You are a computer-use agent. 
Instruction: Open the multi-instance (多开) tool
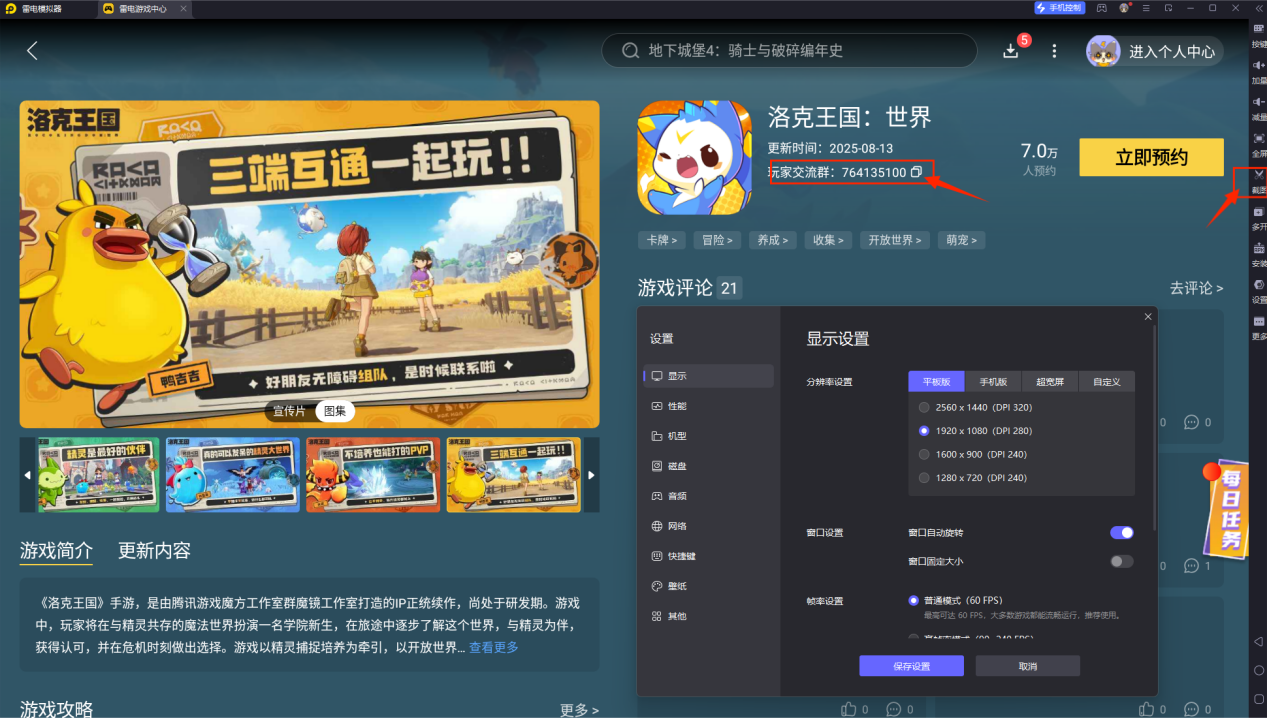coord(1259,211)
